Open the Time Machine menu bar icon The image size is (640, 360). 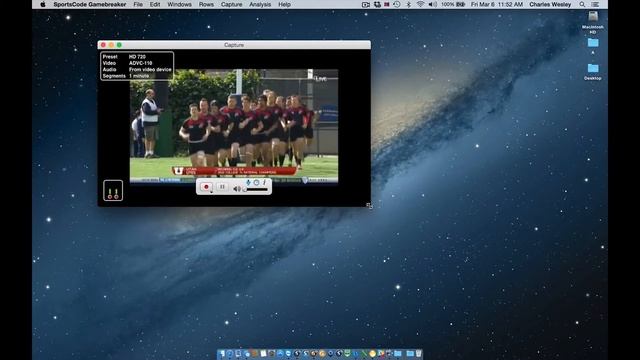397,4
